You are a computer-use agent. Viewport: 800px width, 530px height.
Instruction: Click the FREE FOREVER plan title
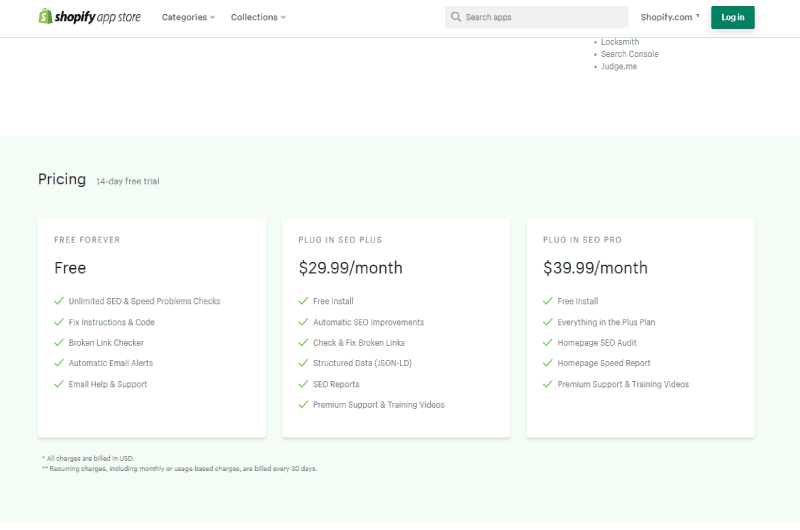point(87,240)
